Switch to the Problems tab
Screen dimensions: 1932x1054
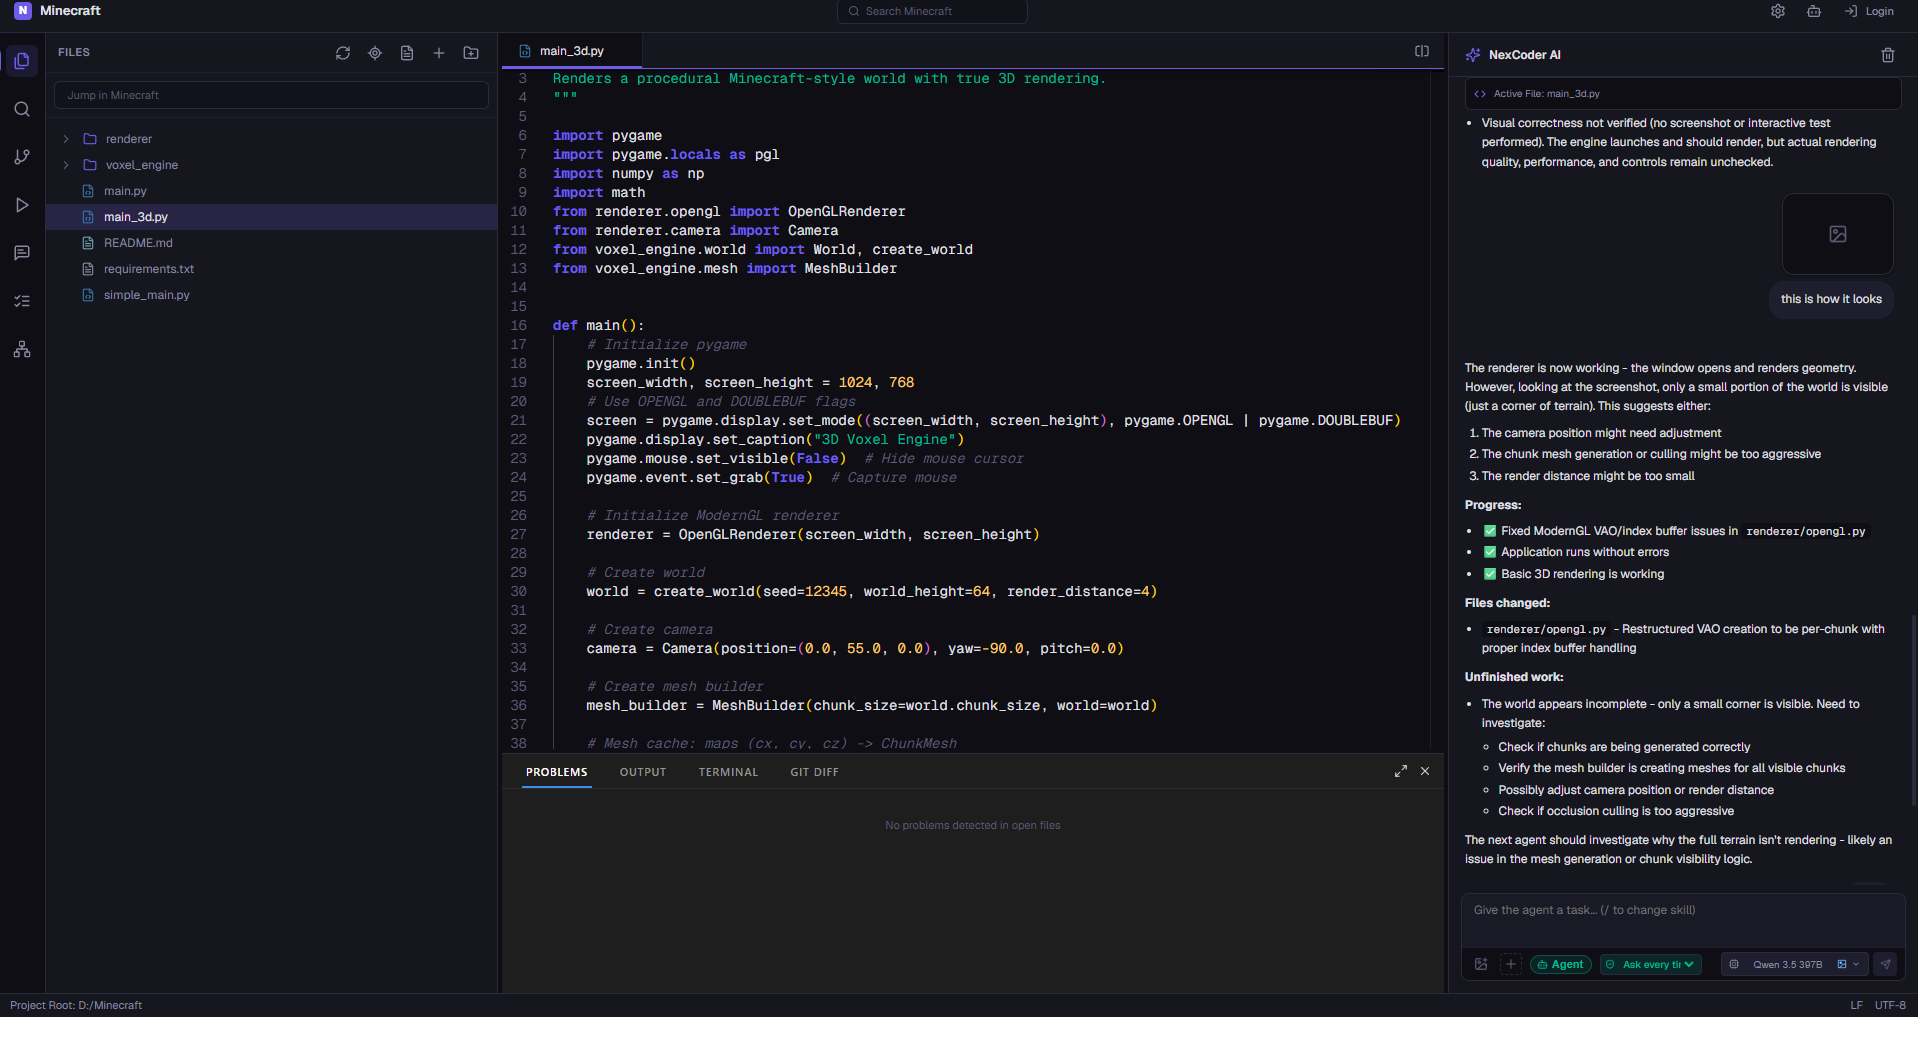click(x=557, y=772)
